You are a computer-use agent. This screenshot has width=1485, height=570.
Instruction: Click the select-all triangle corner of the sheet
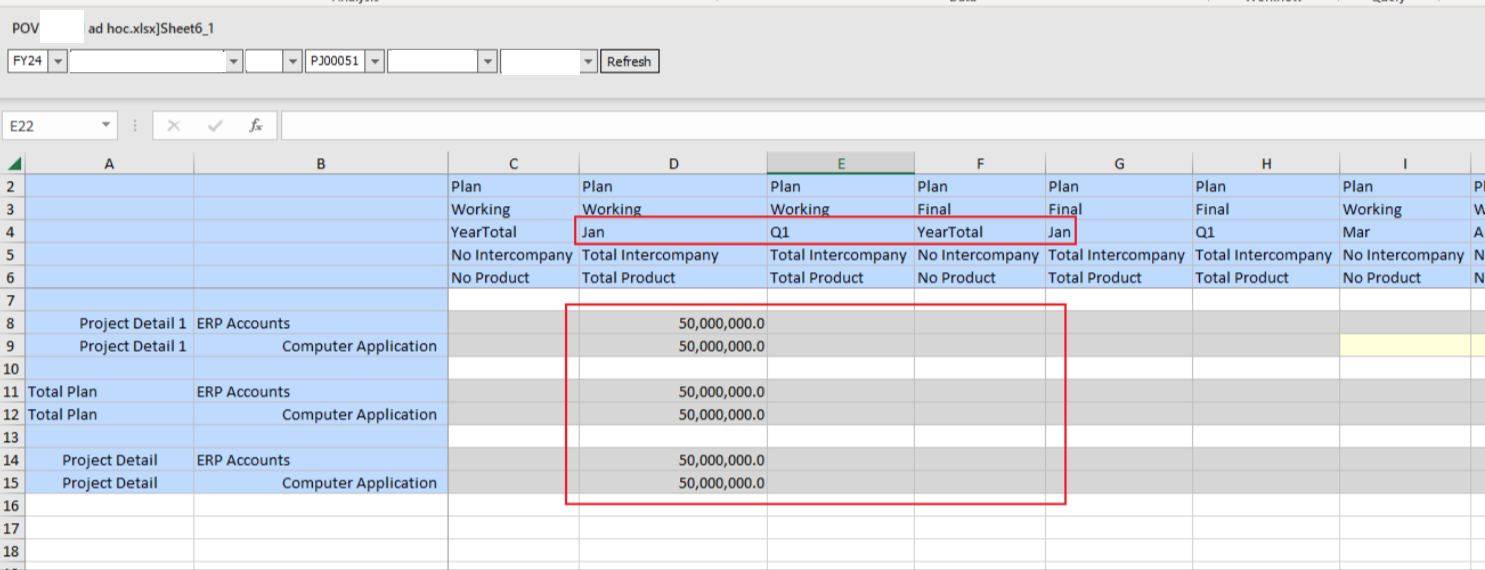[13, 164]
